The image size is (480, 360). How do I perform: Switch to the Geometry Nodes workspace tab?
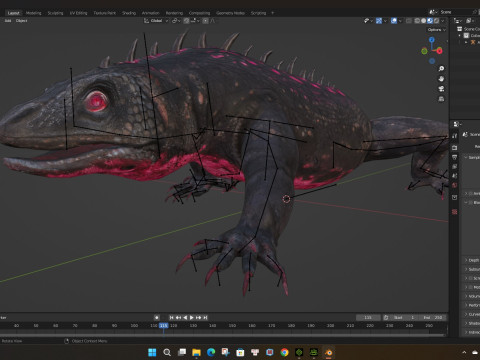(x=230, y=13)
